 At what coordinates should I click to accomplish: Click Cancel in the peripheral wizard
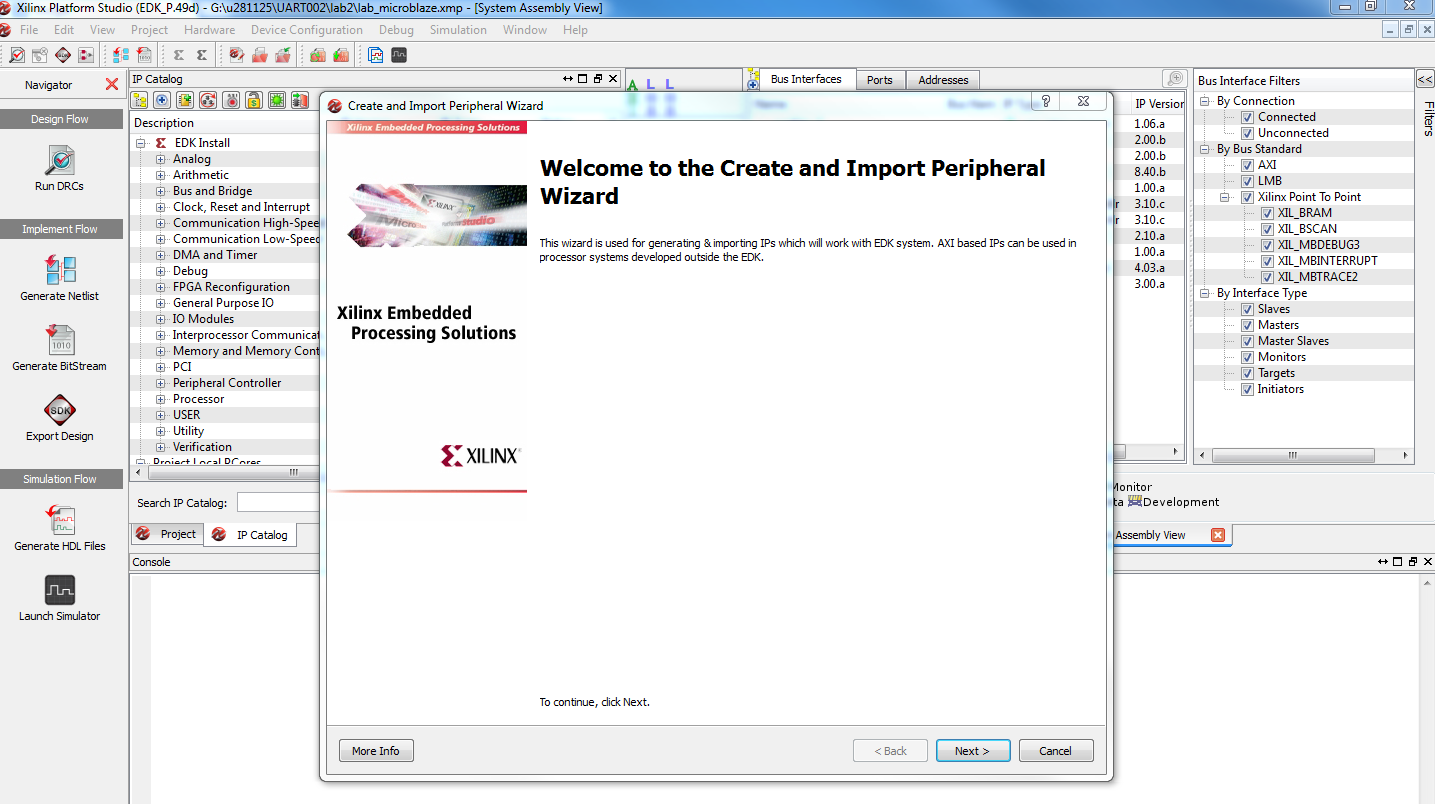click(1056, 751)
